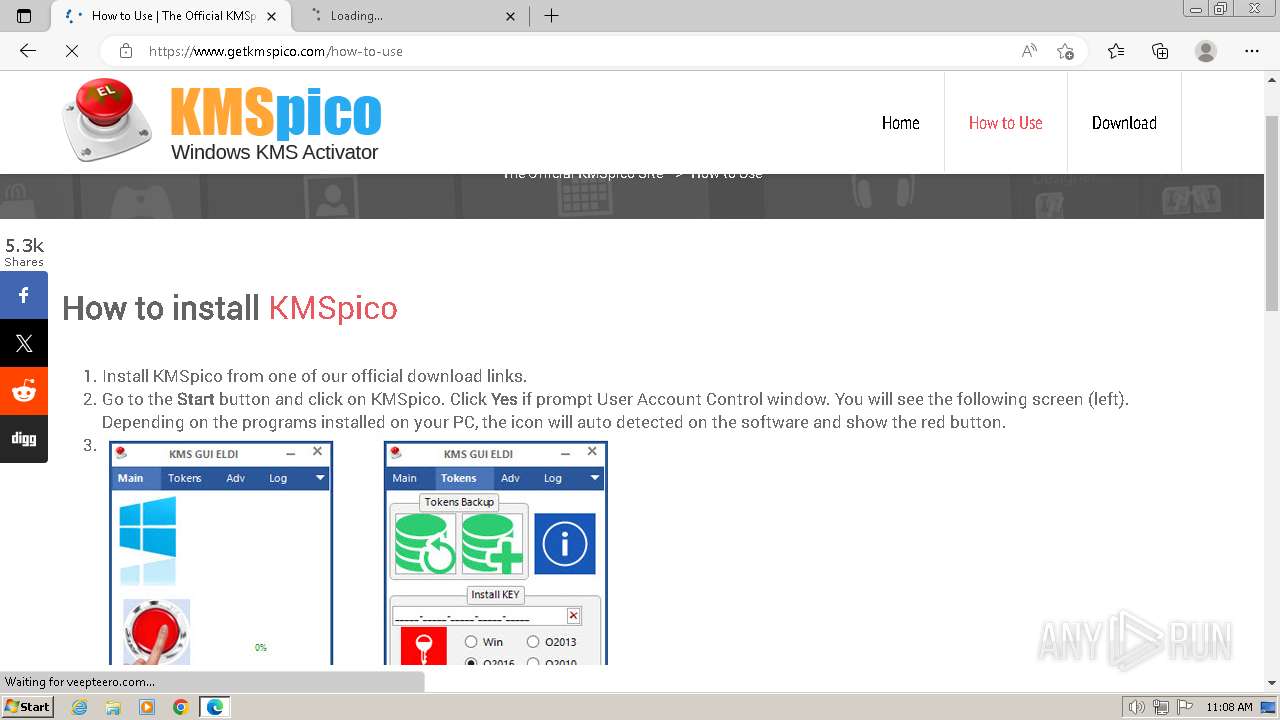This screenshot has width=1280, height=720.
Task: Open the browser profile icon
Action: [1206, 51]
